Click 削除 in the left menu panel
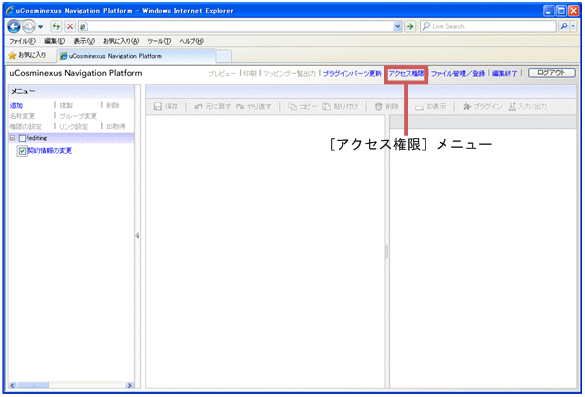Image resolution: width=585 pixels, height=397 pixels. click(x=113, y=106)
